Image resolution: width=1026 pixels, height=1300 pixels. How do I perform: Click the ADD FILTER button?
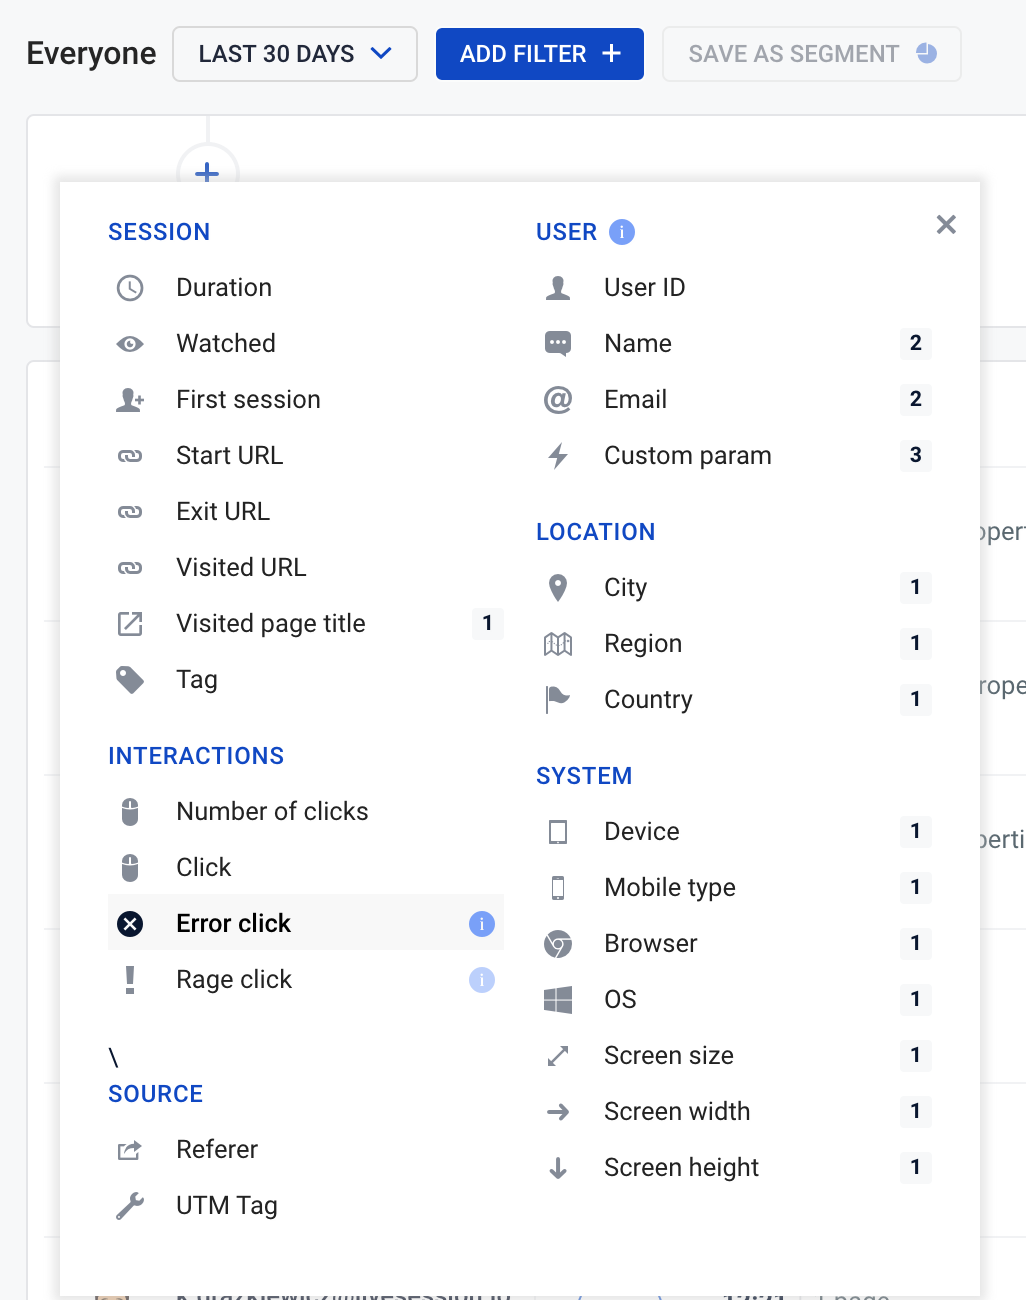(539, 54)
